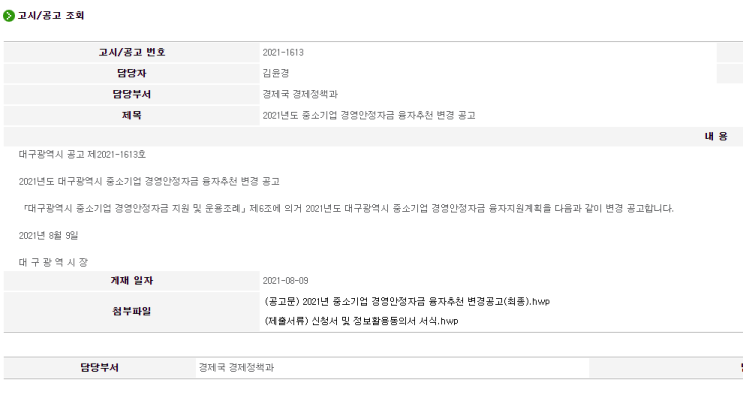Viewport: 743px width, 416px height.
Task: Select the date text 2021년 8월 9일
Action: coord(48,235)
